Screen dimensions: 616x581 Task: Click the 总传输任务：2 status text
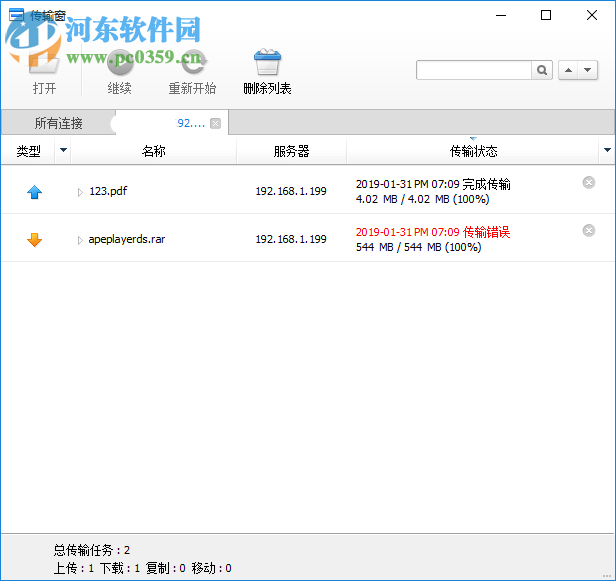(x=92, y=550)
